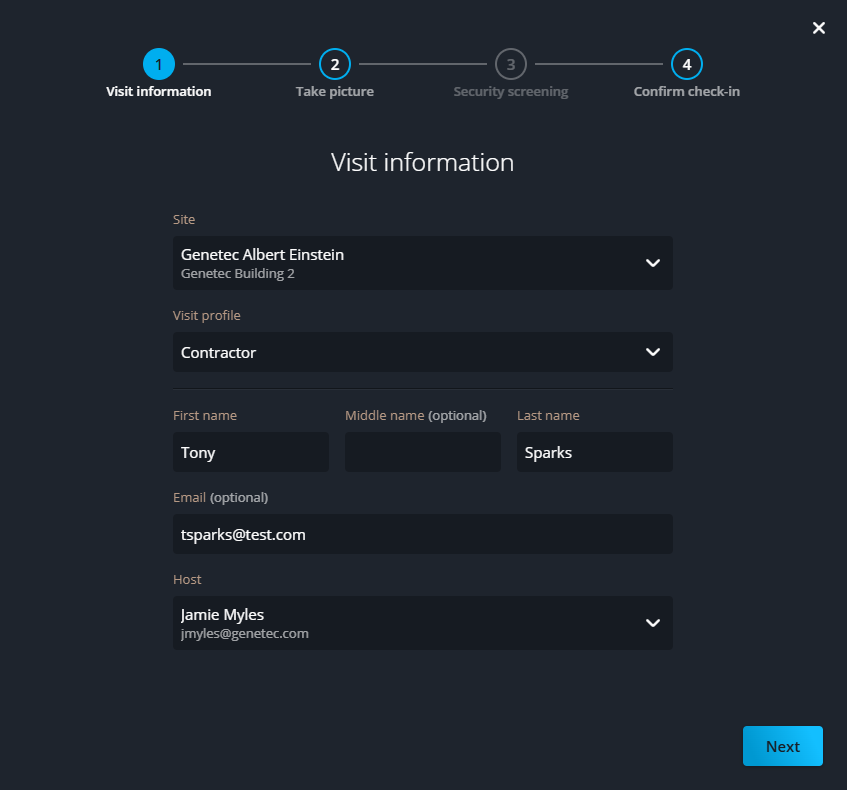Click the Next button to proceed
847x790 pixels.
782,745
